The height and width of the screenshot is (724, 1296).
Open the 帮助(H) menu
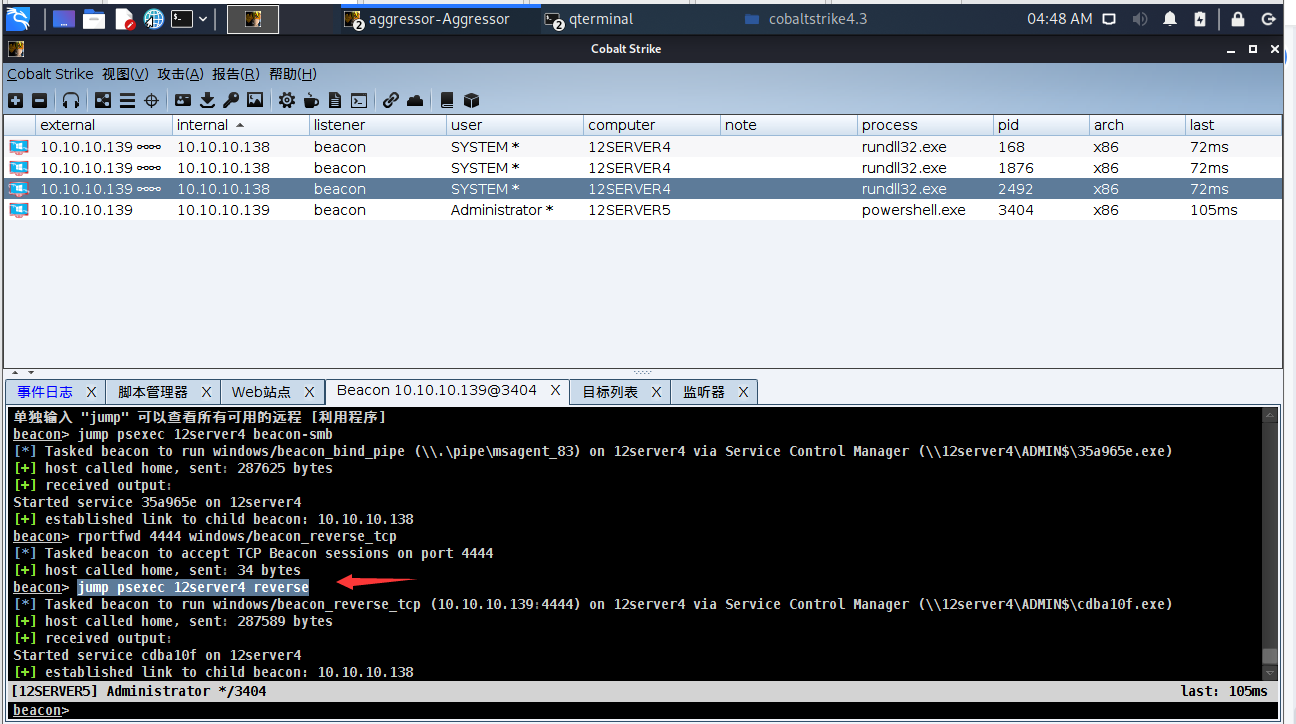tap(292, 74)
